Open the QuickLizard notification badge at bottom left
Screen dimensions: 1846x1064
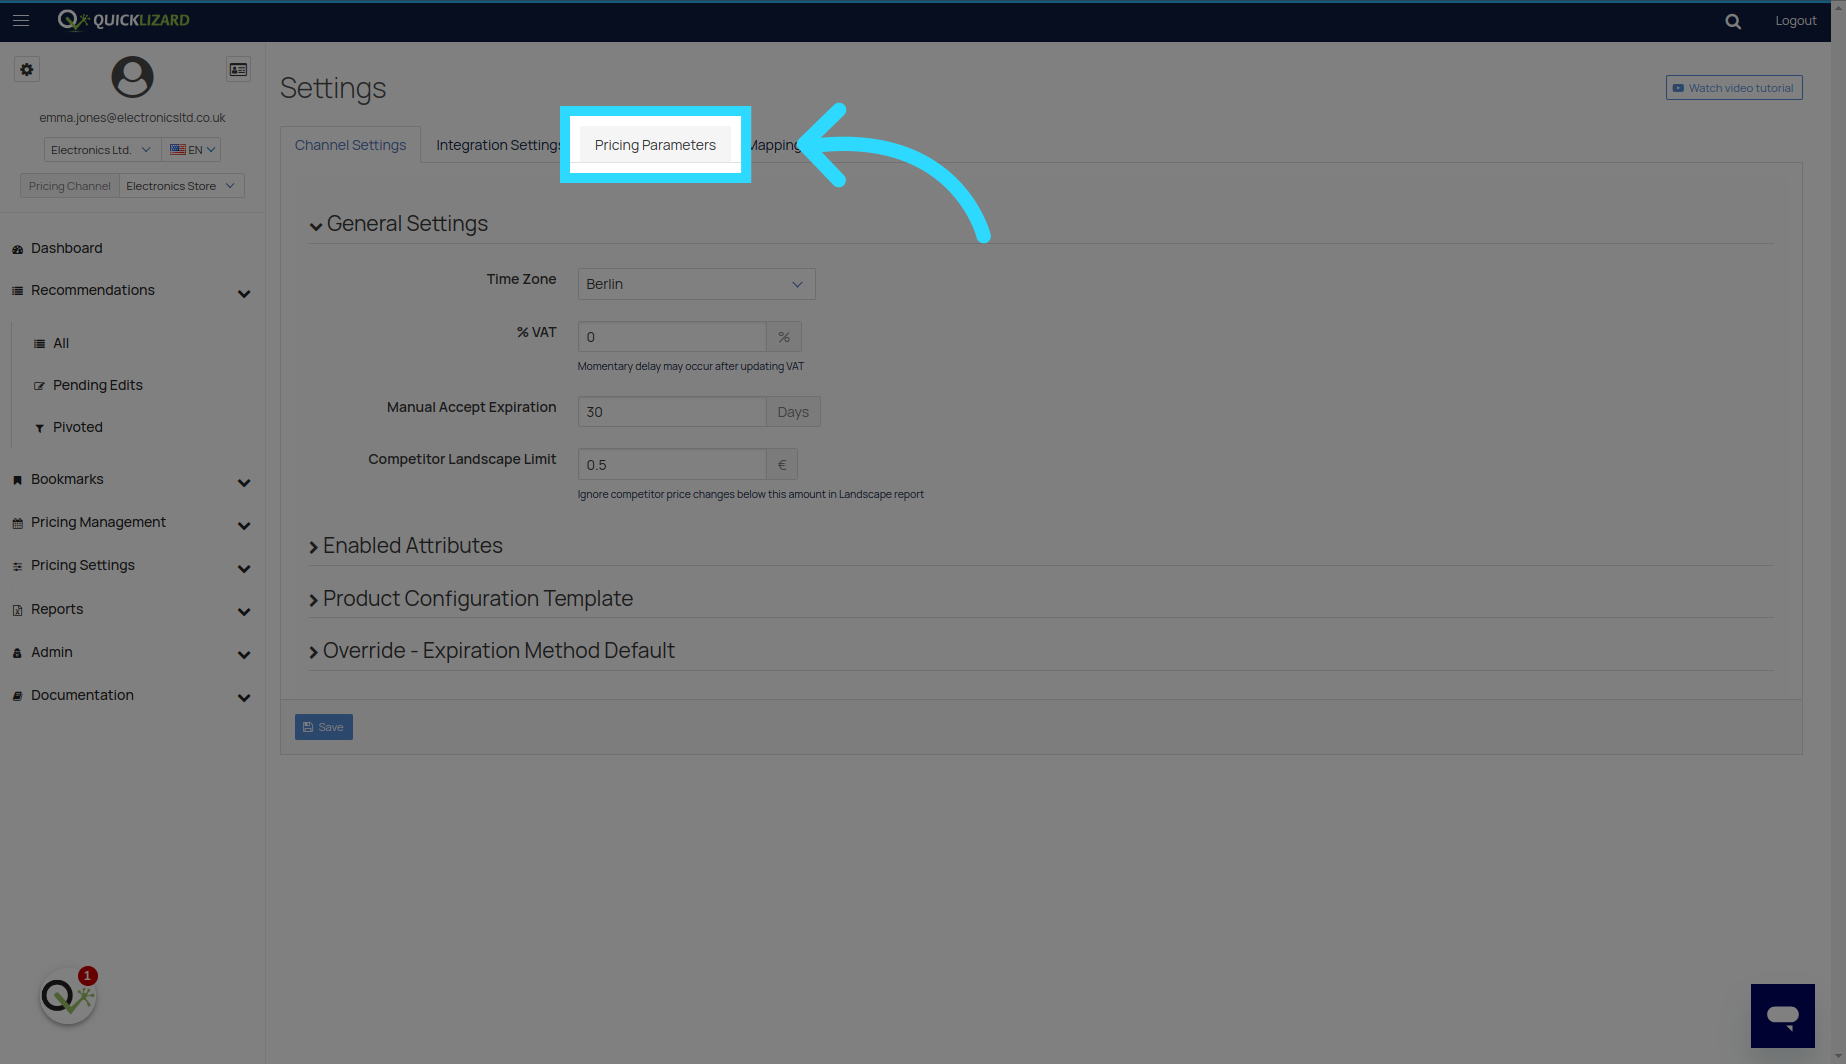pos(67,993)
